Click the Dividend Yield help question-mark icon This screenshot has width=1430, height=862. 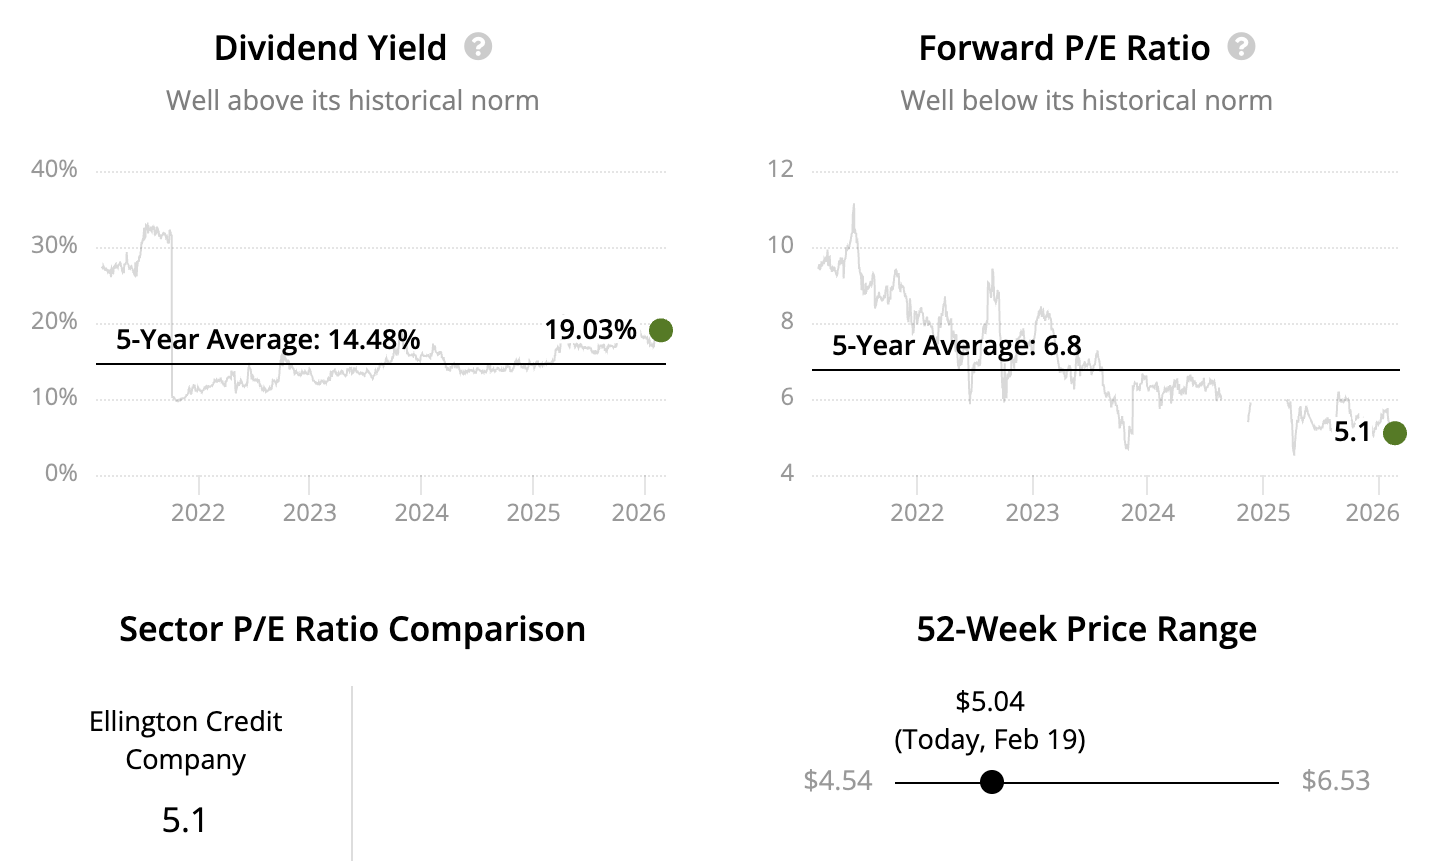(x=478, y=47)
